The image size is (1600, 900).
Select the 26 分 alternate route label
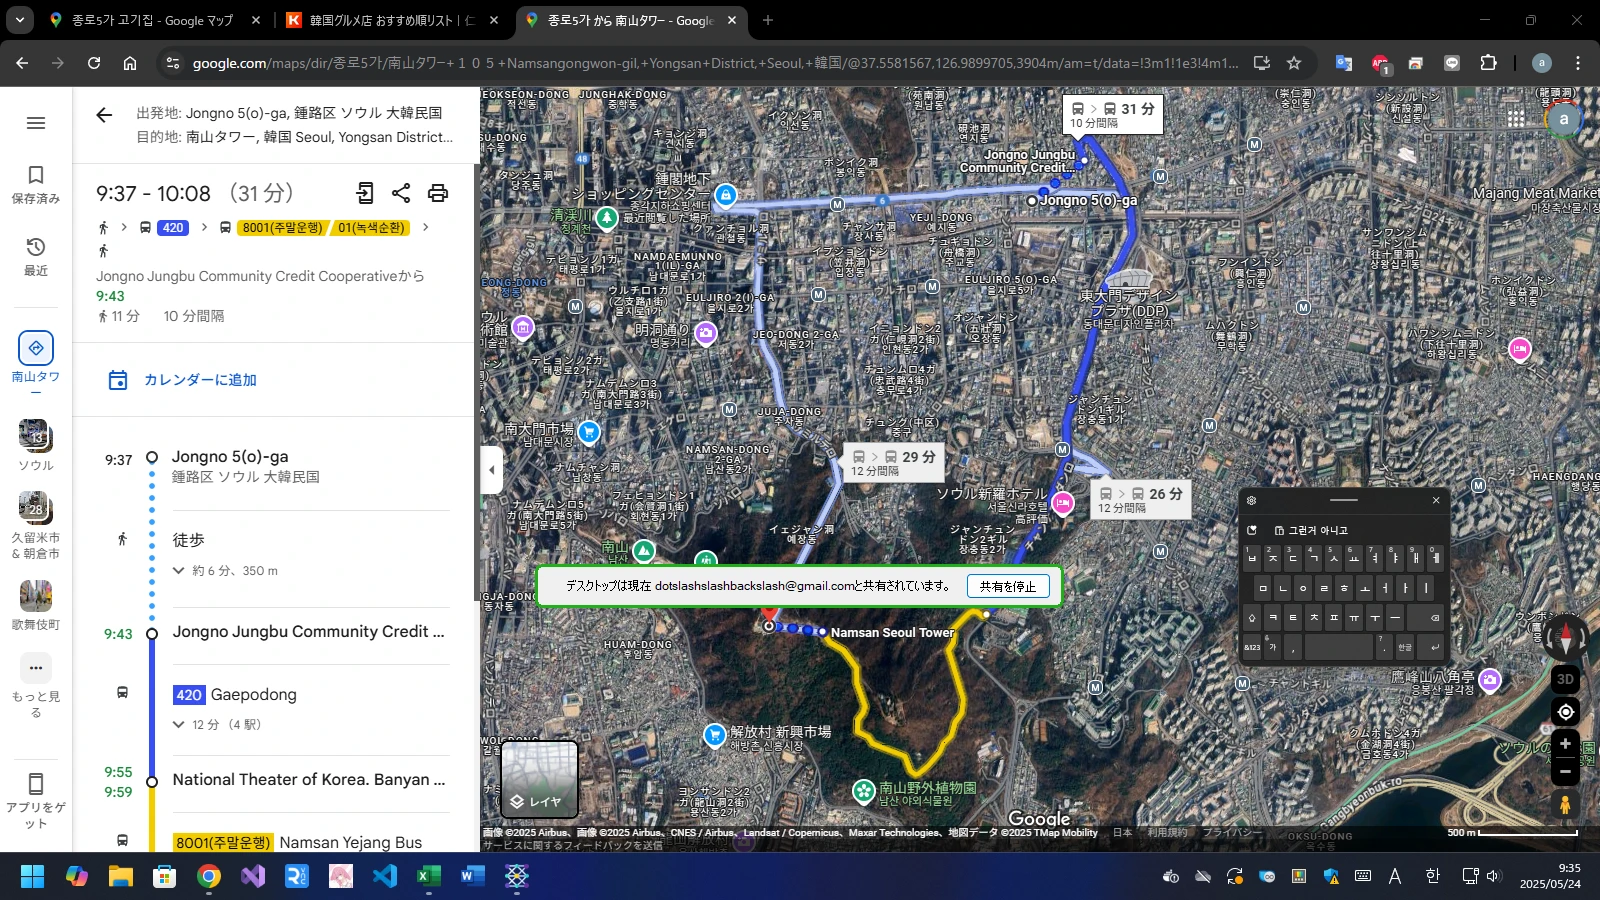click(x=1141, y=500)
